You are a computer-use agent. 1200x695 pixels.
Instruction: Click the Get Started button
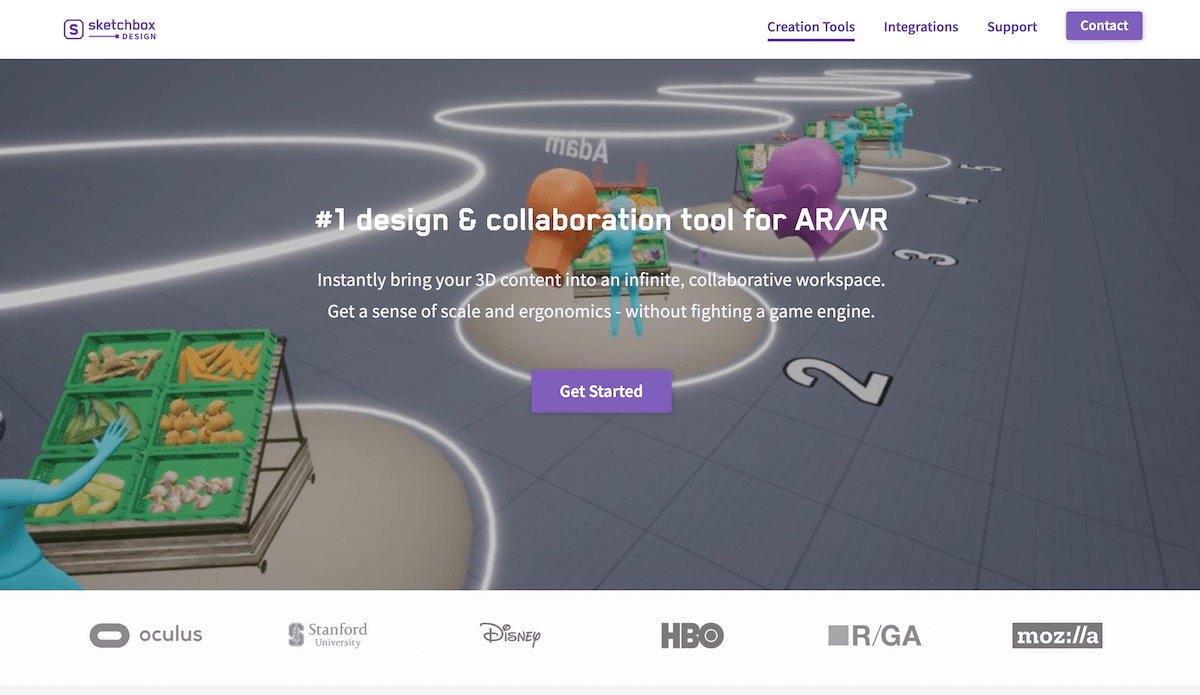[x=601, y=391]
